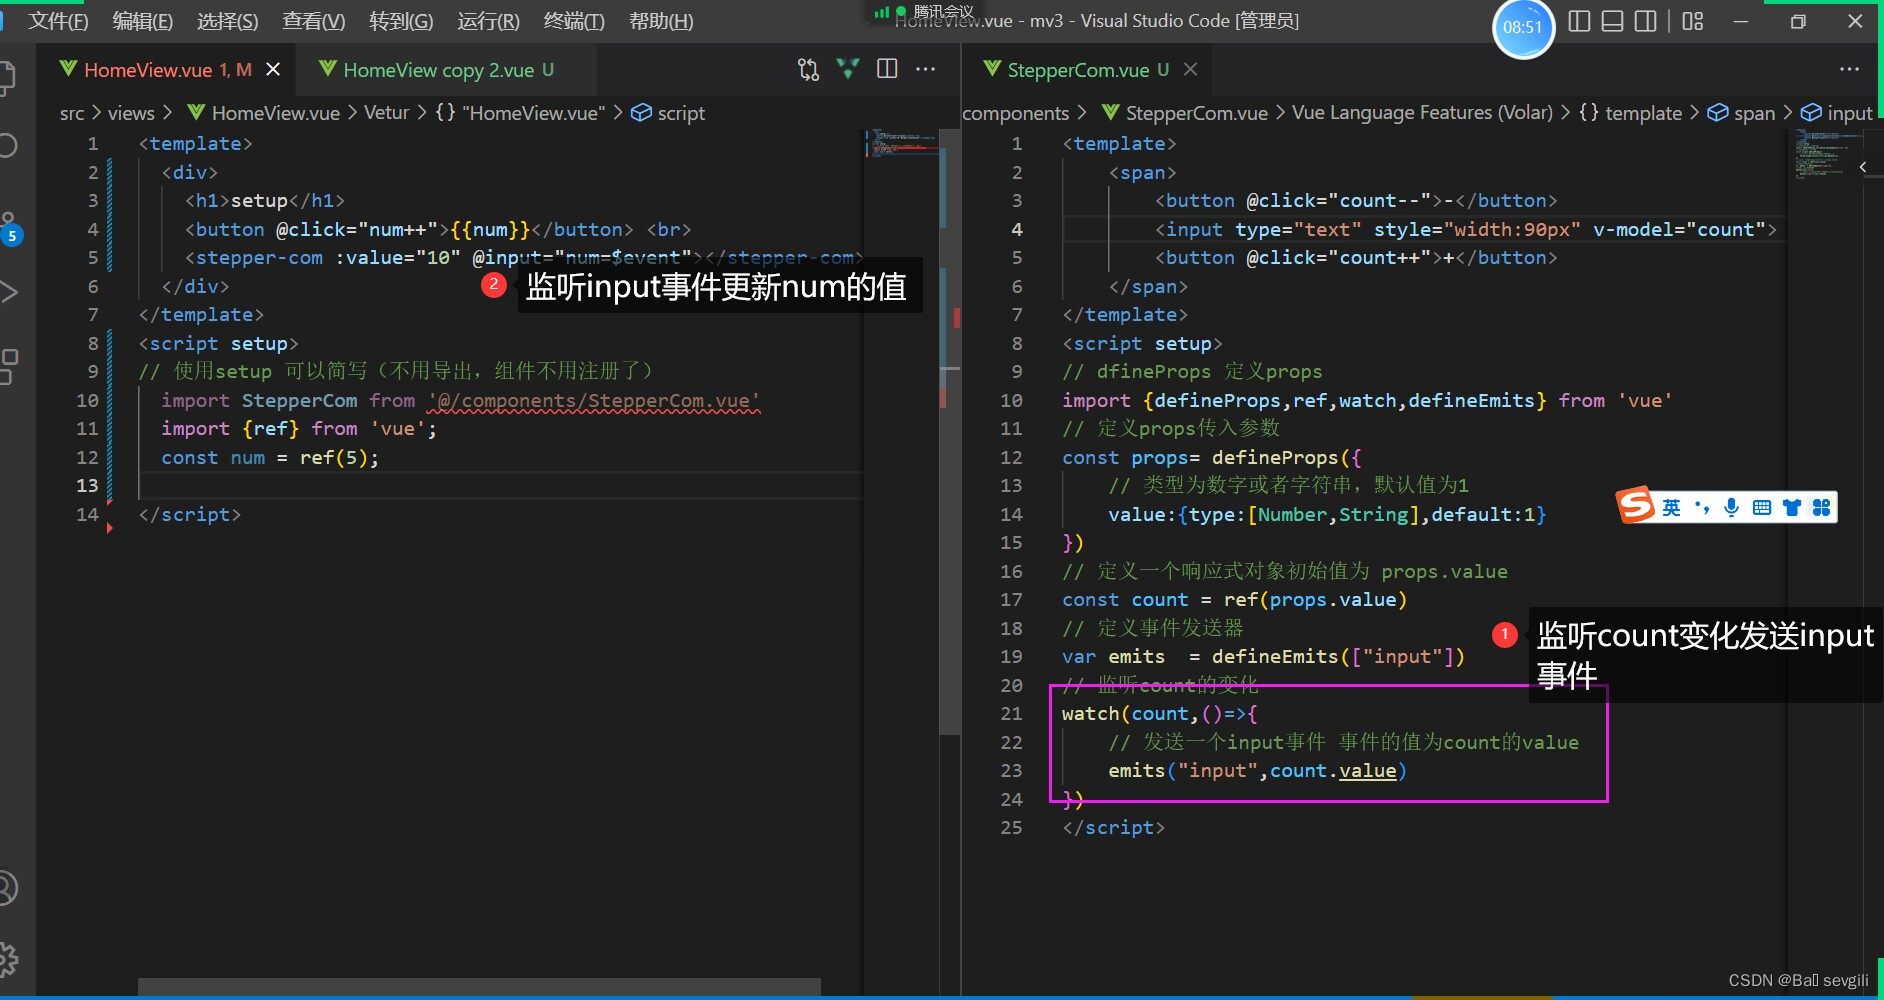Viewport: 1884px width, 1000px height.
Task: Open the Run and Debug activity icon
Action: tap(8, 292)
